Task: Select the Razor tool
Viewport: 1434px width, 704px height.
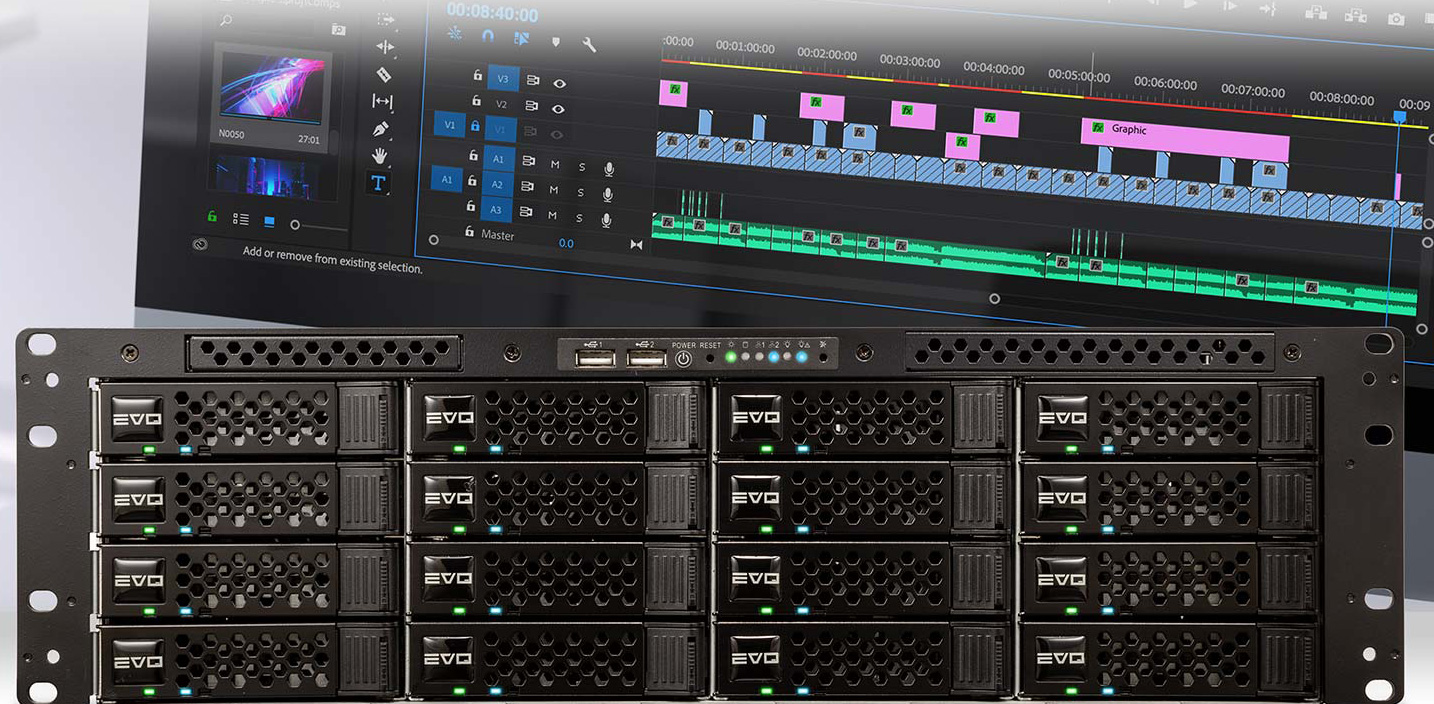Action: coord(383,74)
